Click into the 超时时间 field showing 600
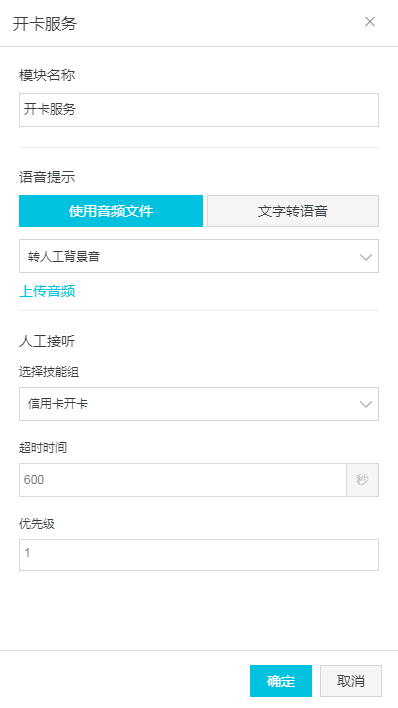This screenshot has width=398, height=708. pyautogui.click(x=183, y=480)
